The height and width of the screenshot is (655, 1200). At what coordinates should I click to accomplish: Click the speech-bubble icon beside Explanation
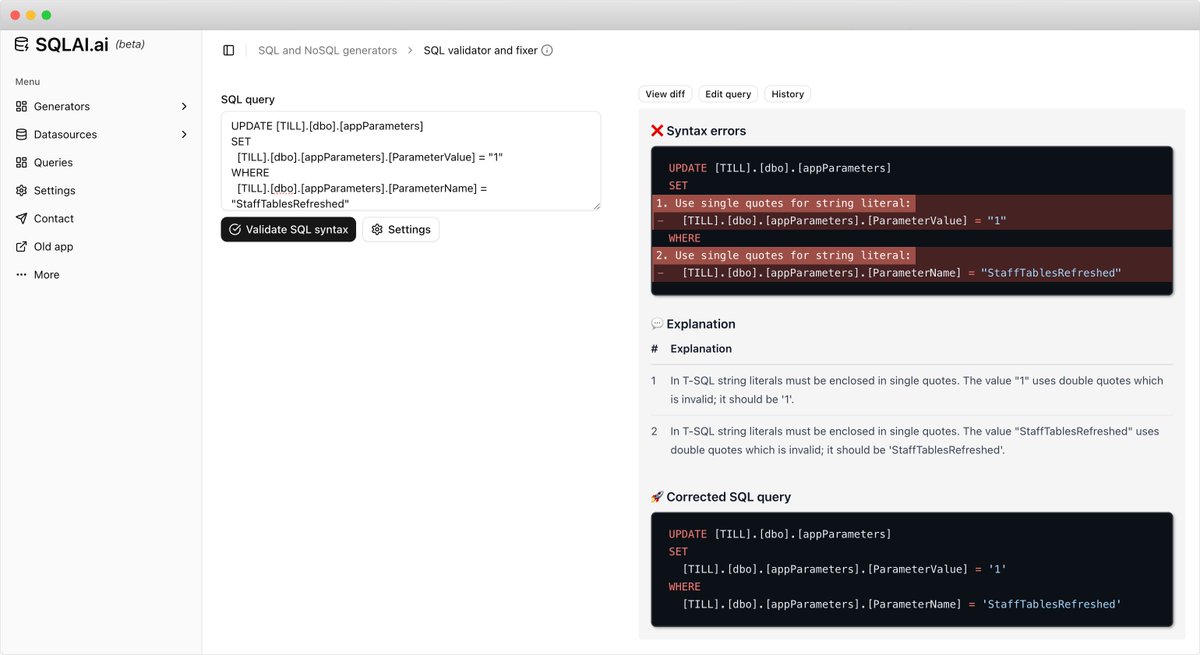[656, 323]
